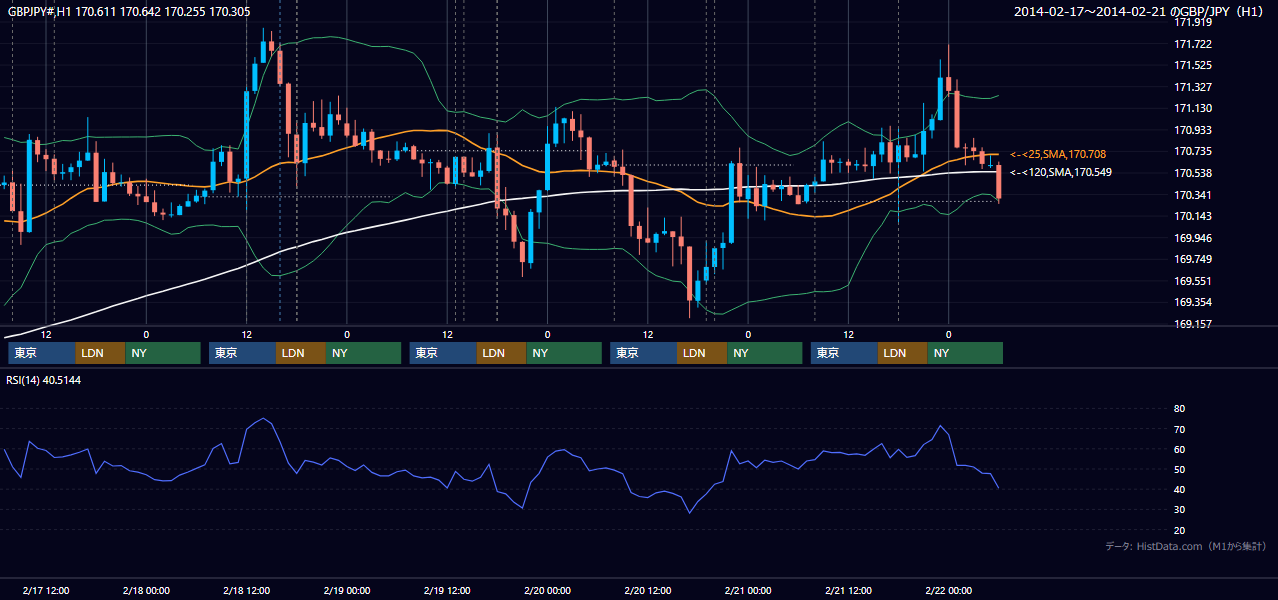The height and width of the screenshot is (600, 1278).
Task: Click RSI scale level 20
Action: (1180, 530)
